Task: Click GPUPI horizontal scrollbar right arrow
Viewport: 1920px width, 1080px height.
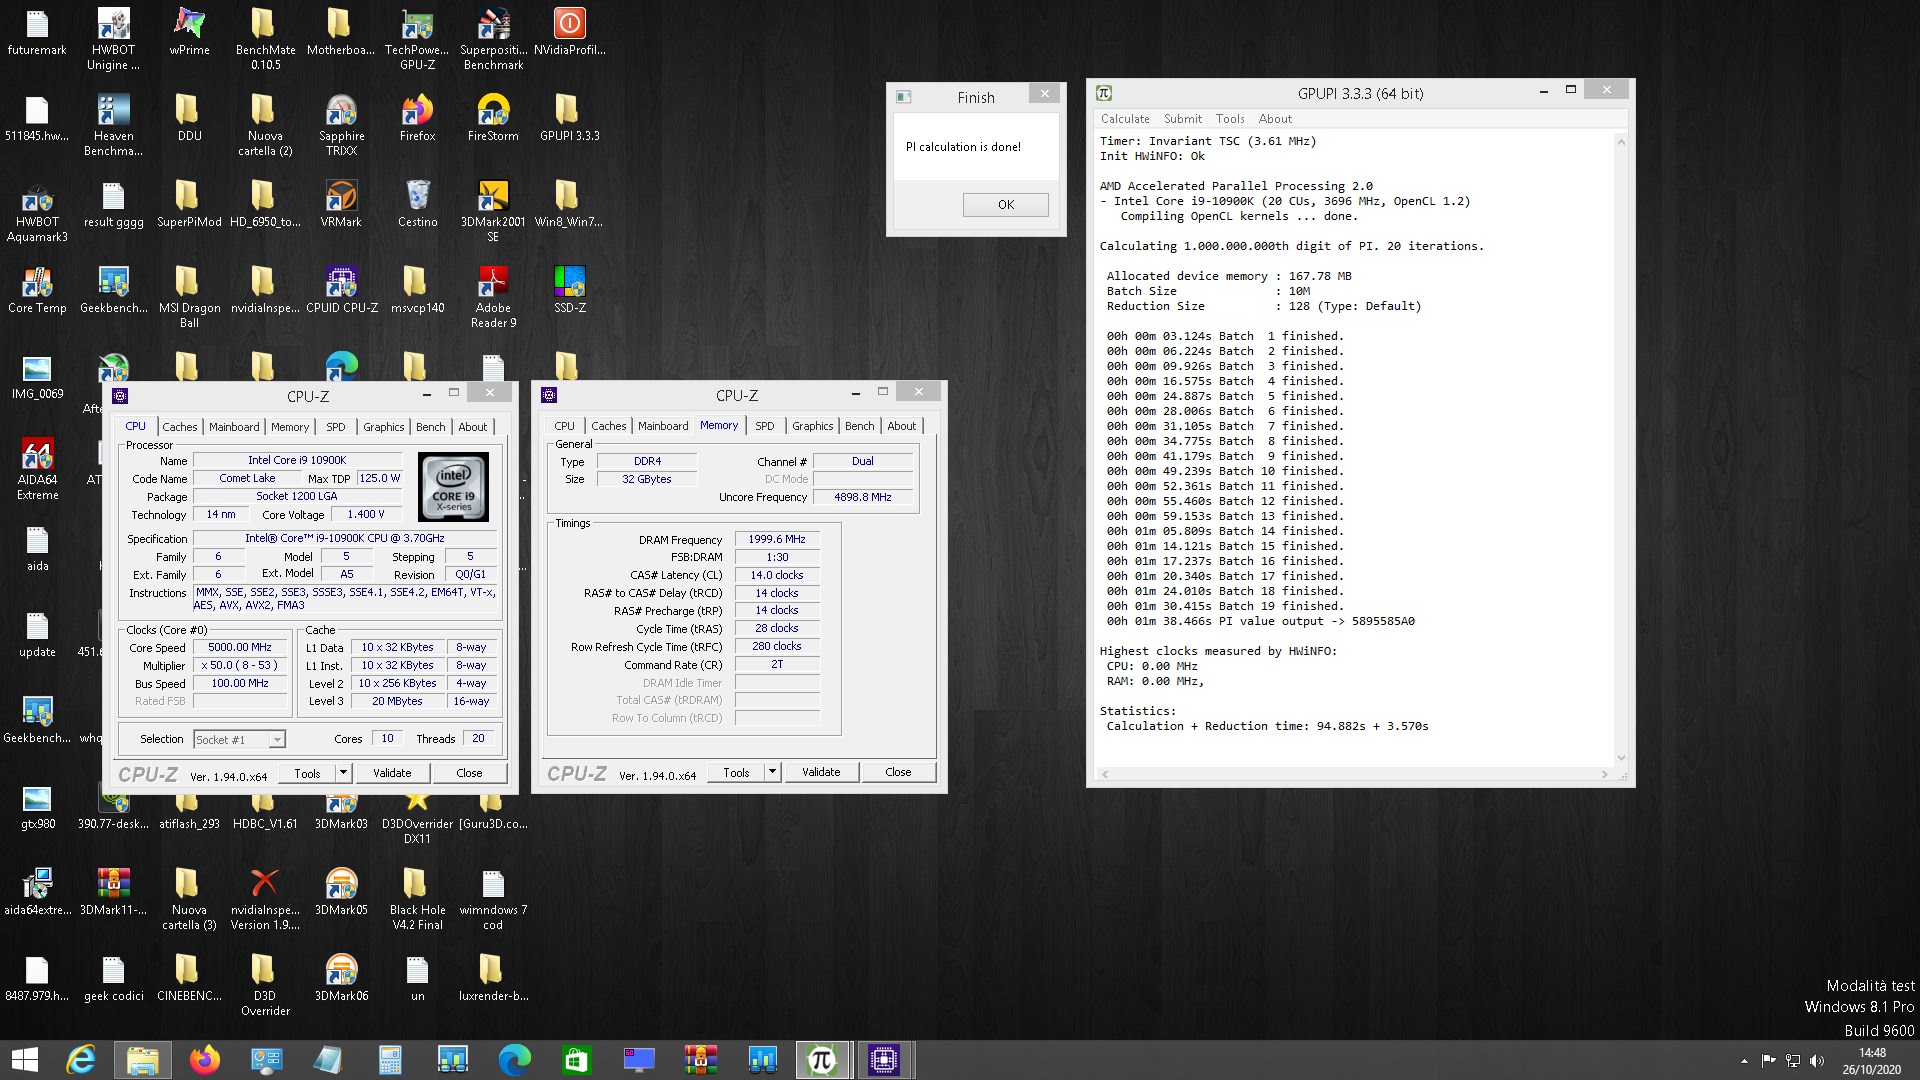Action: 1605,774
